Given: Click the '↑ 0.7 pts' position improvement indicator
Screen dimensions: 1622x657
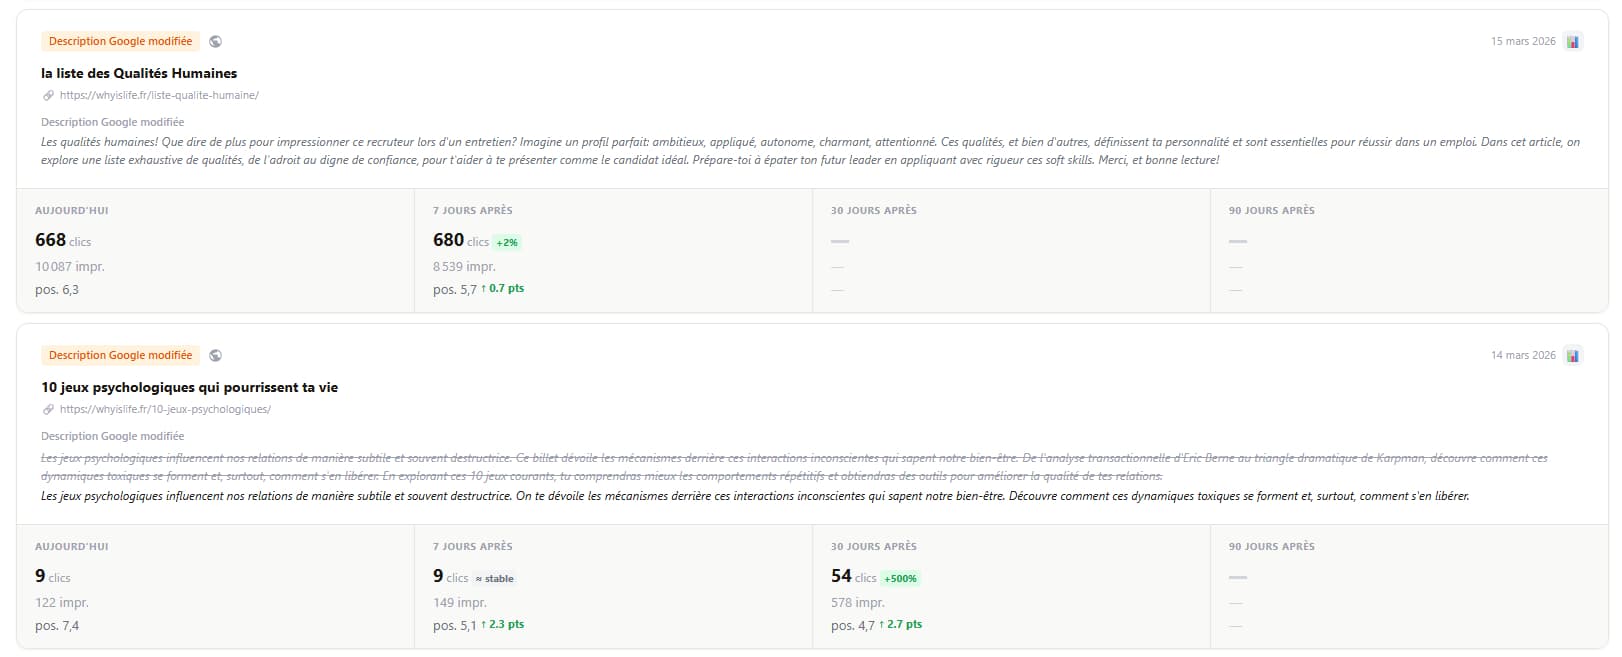Looking at the screenshot, I should [502, 288].
